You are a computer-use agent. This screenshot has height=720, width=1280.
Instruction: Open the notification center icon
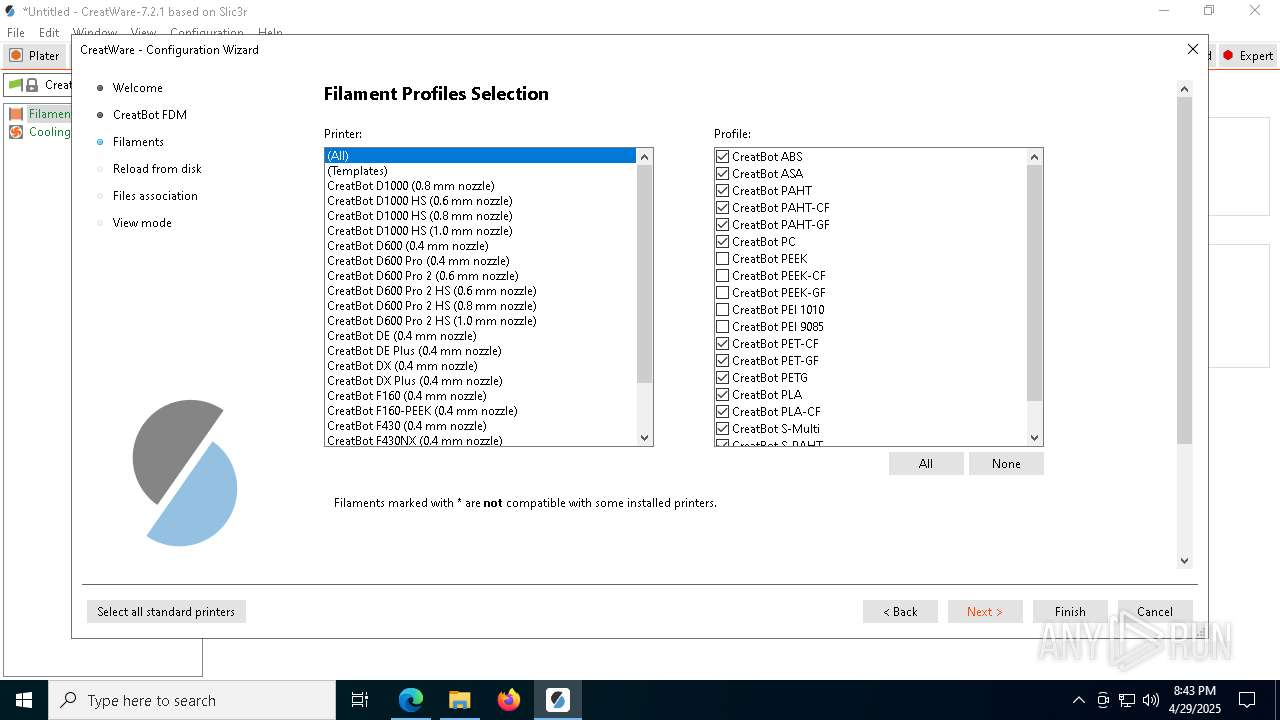[1247, 700]
